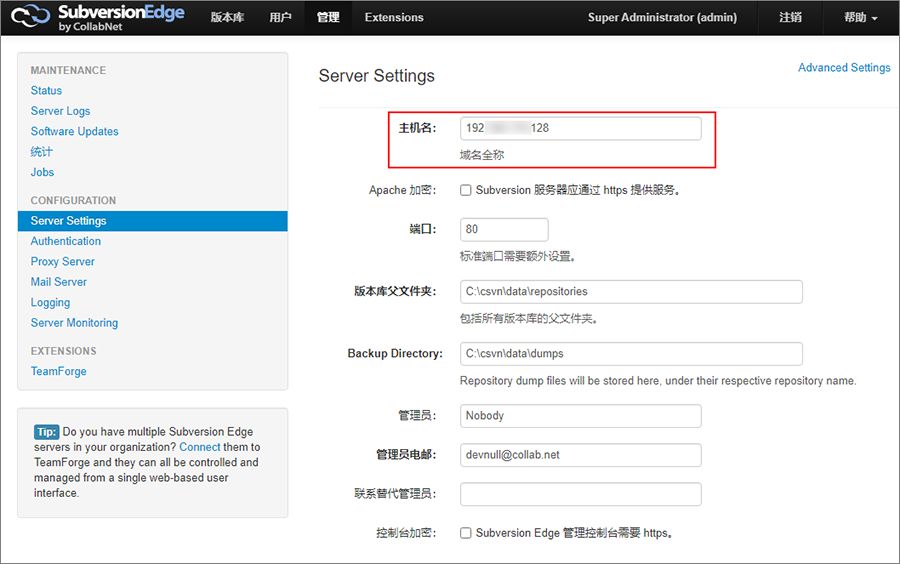Click the Tip: badge

pos(46,432)
